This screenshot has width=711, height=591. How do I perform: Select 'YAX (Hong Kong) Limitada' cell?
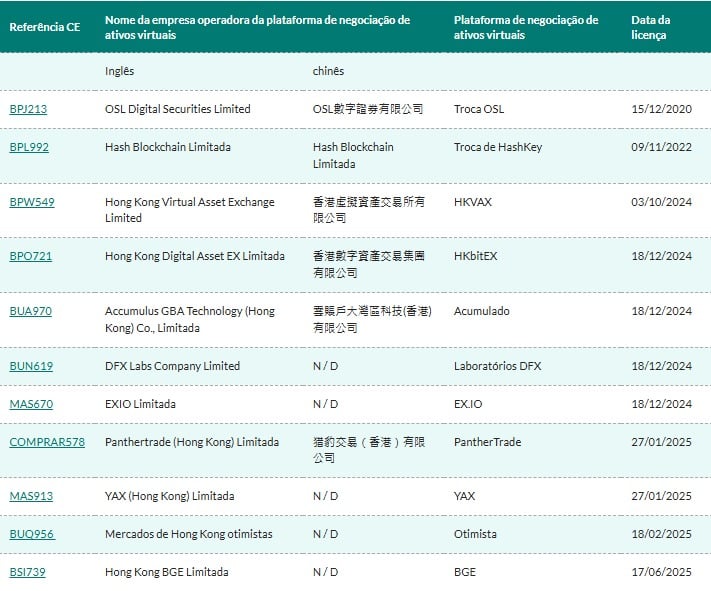click(x=170, y=496)
